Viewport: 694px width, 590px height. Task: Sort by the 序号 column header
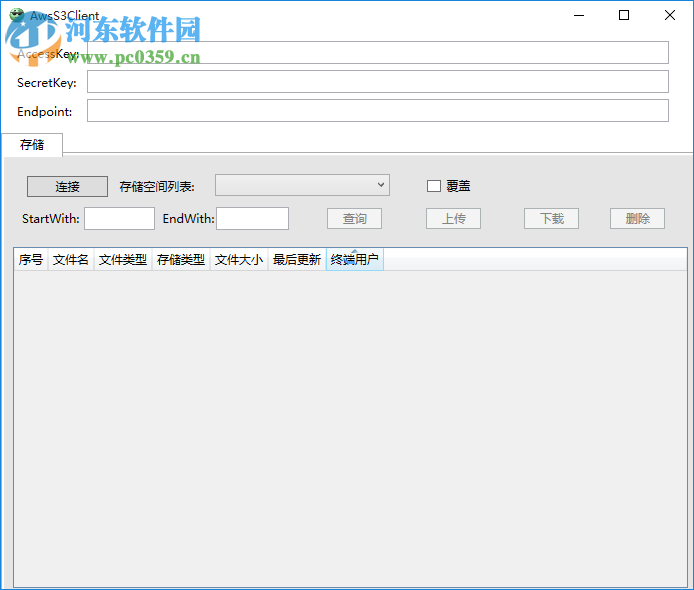[x=31, y=259]
